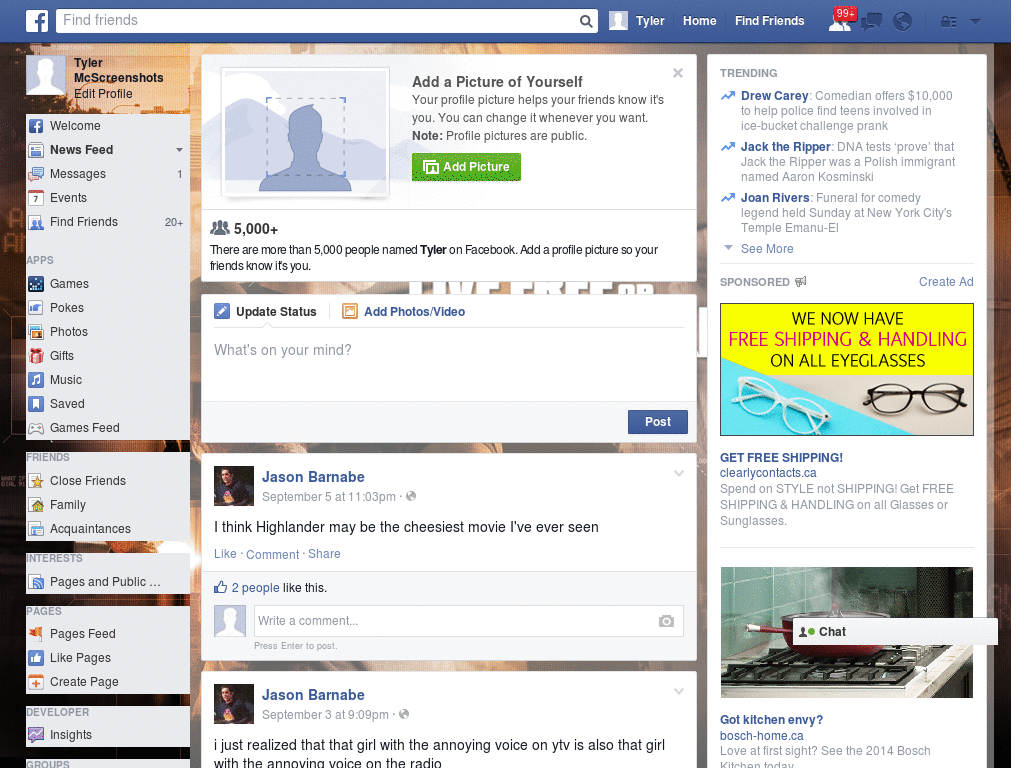The width and height of the screenshot is (1024, 768).
Task: Open Photos in the sidebar
Action: click(x=108, y=332)
